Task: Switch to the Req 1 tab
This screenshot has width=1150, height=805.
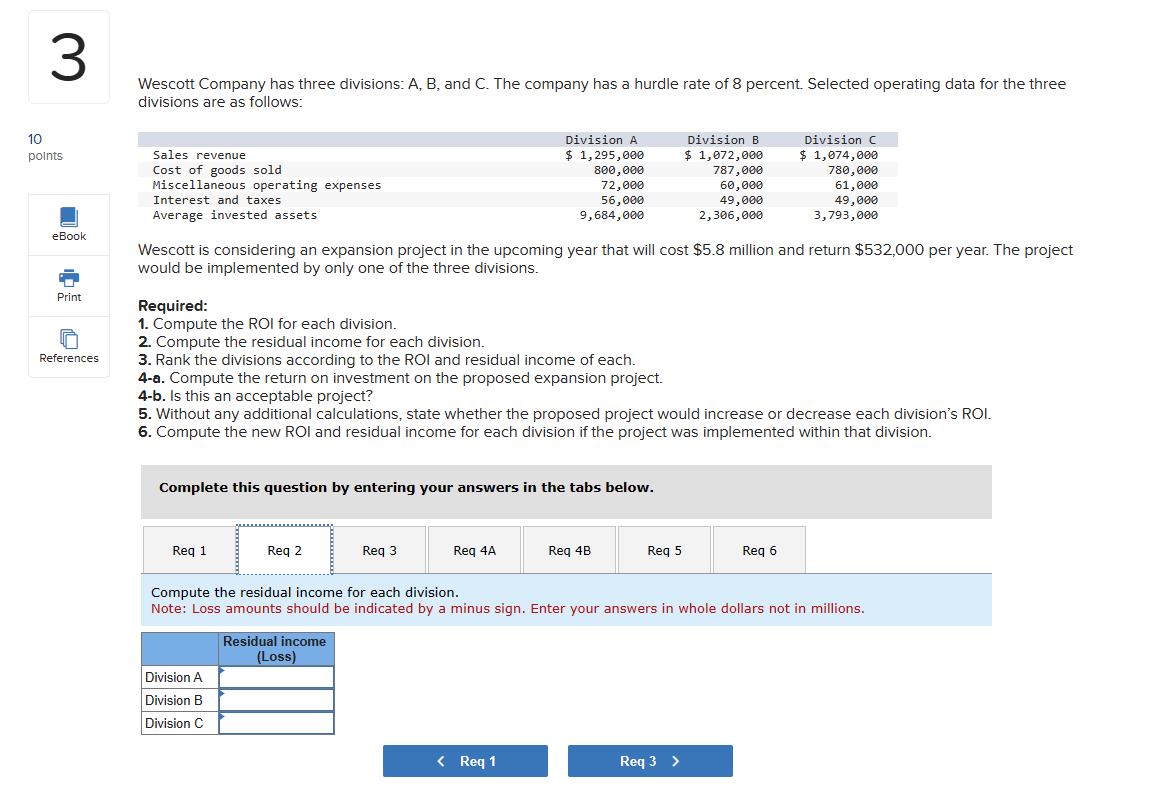Action: coord(189,550)
